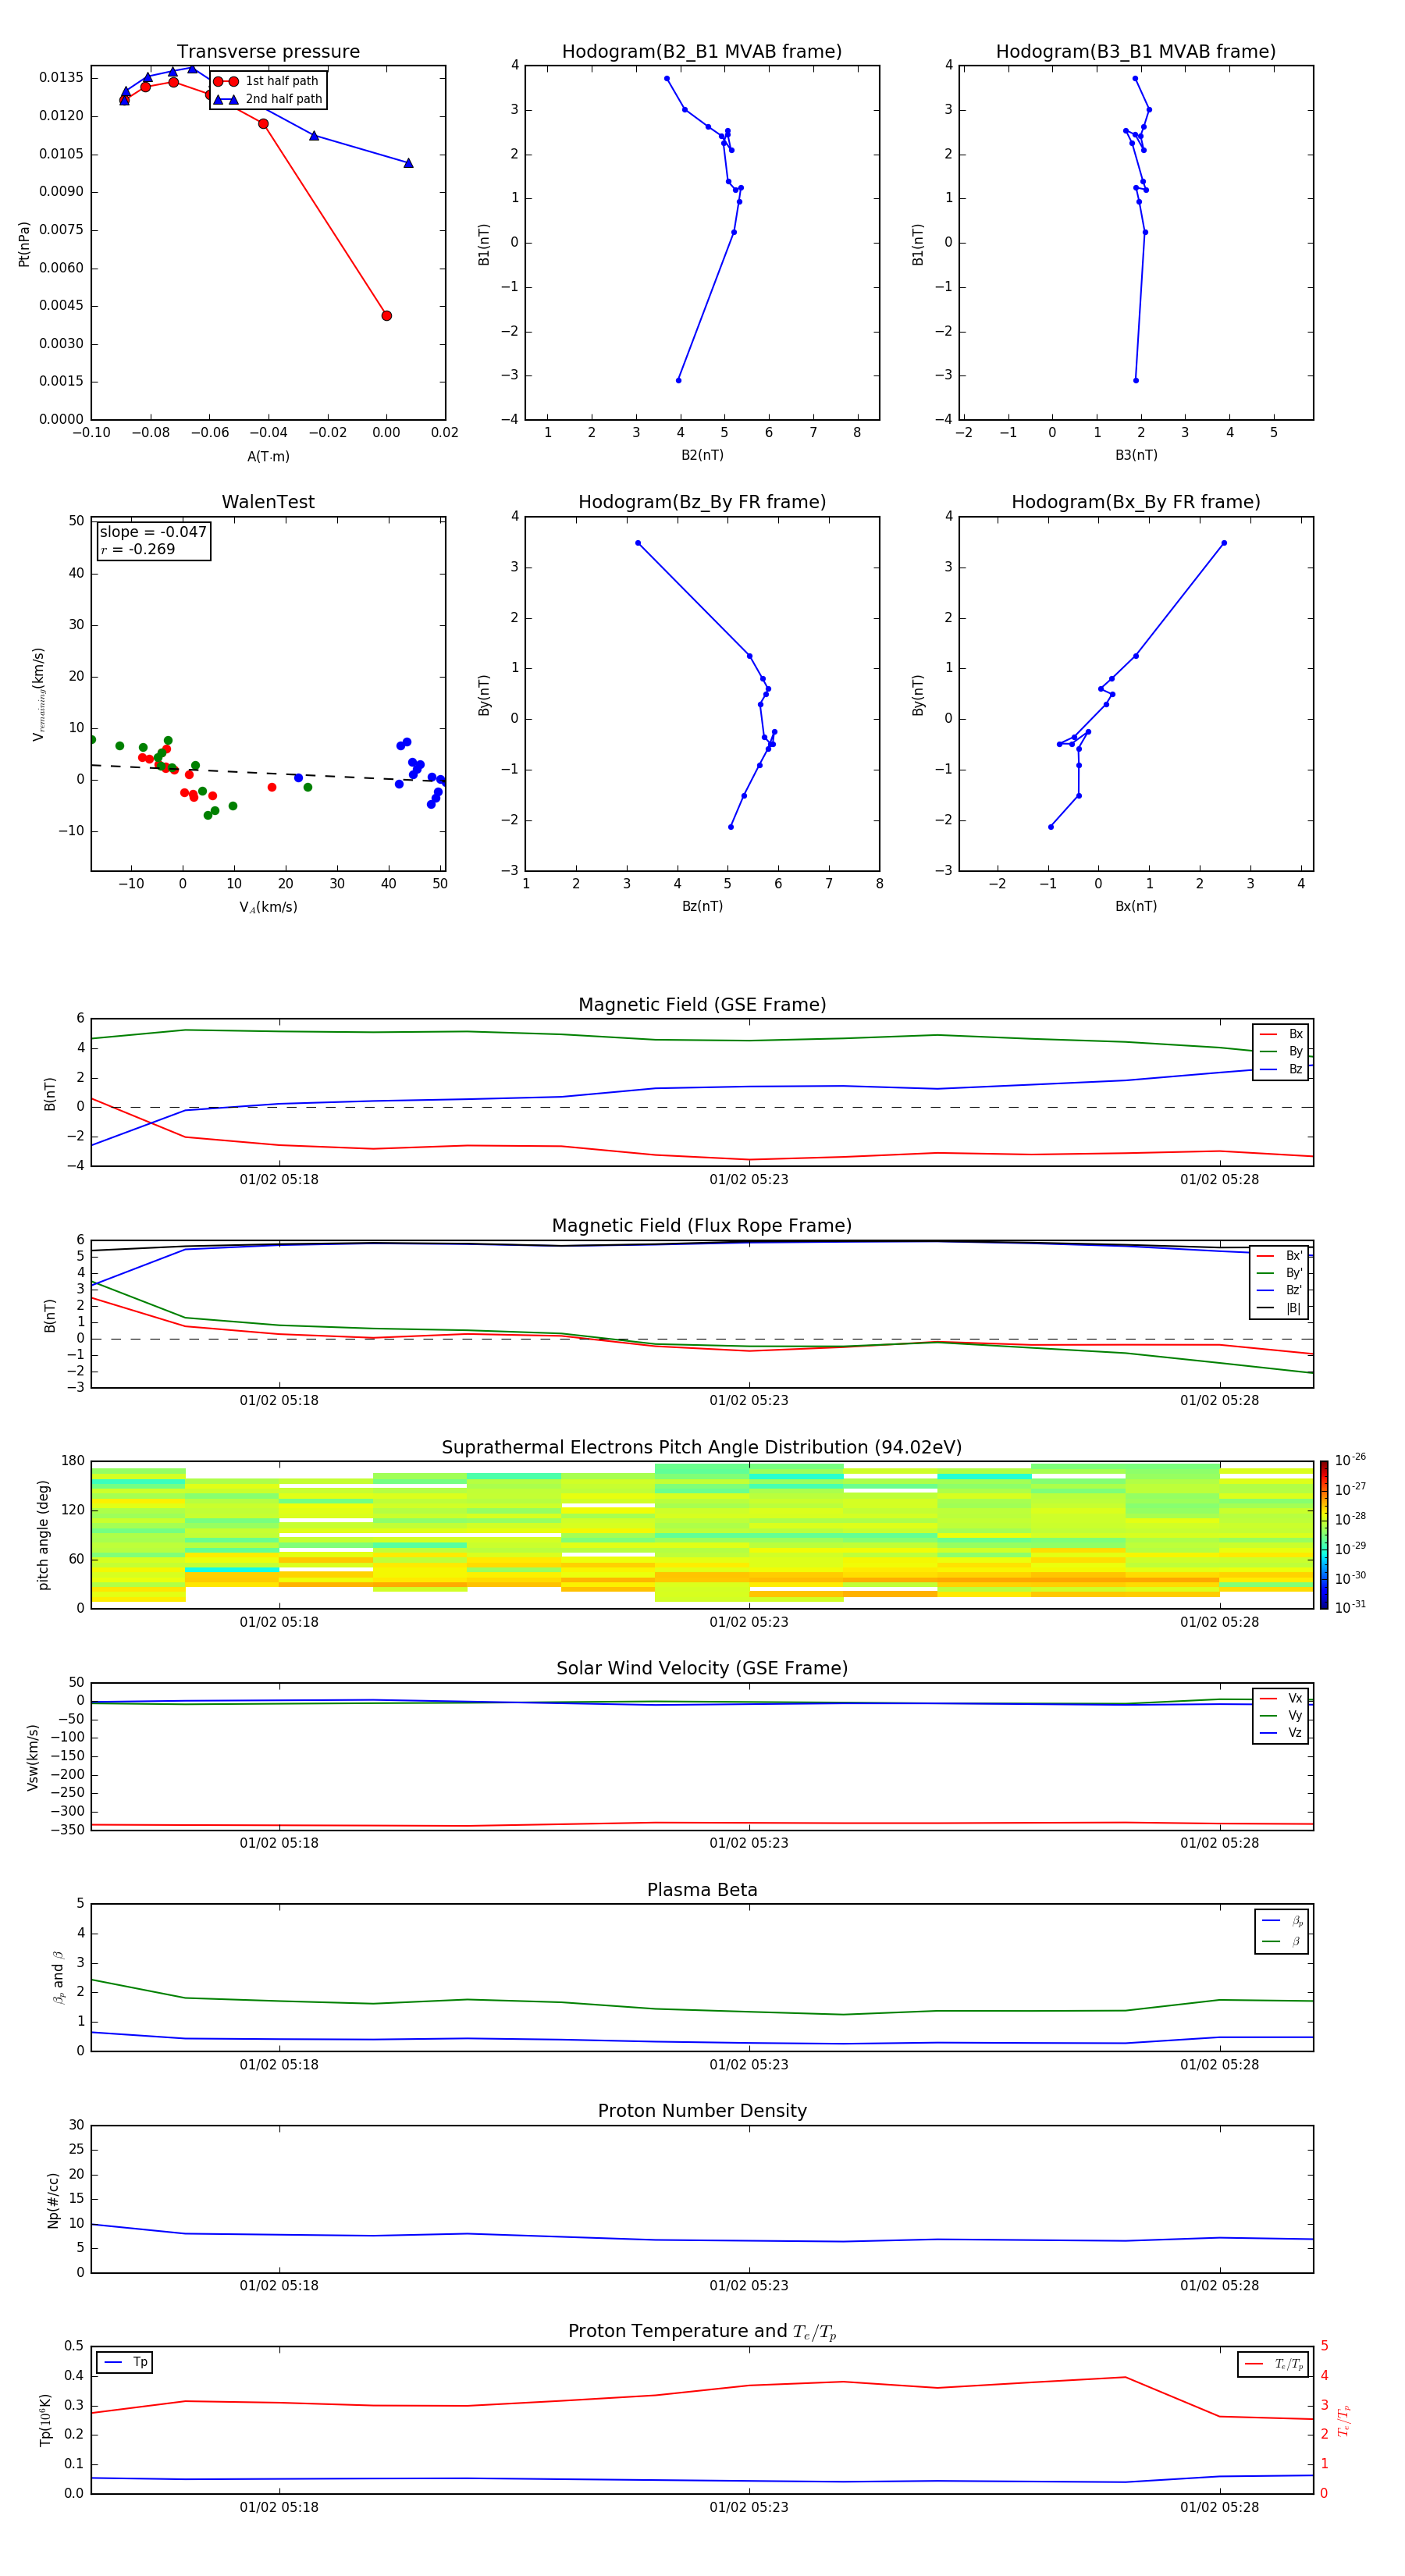This screenshot has width=1405, height=2576.
Task: Click the pitch angle distribution colorbar
Action: point(1324,1535)
